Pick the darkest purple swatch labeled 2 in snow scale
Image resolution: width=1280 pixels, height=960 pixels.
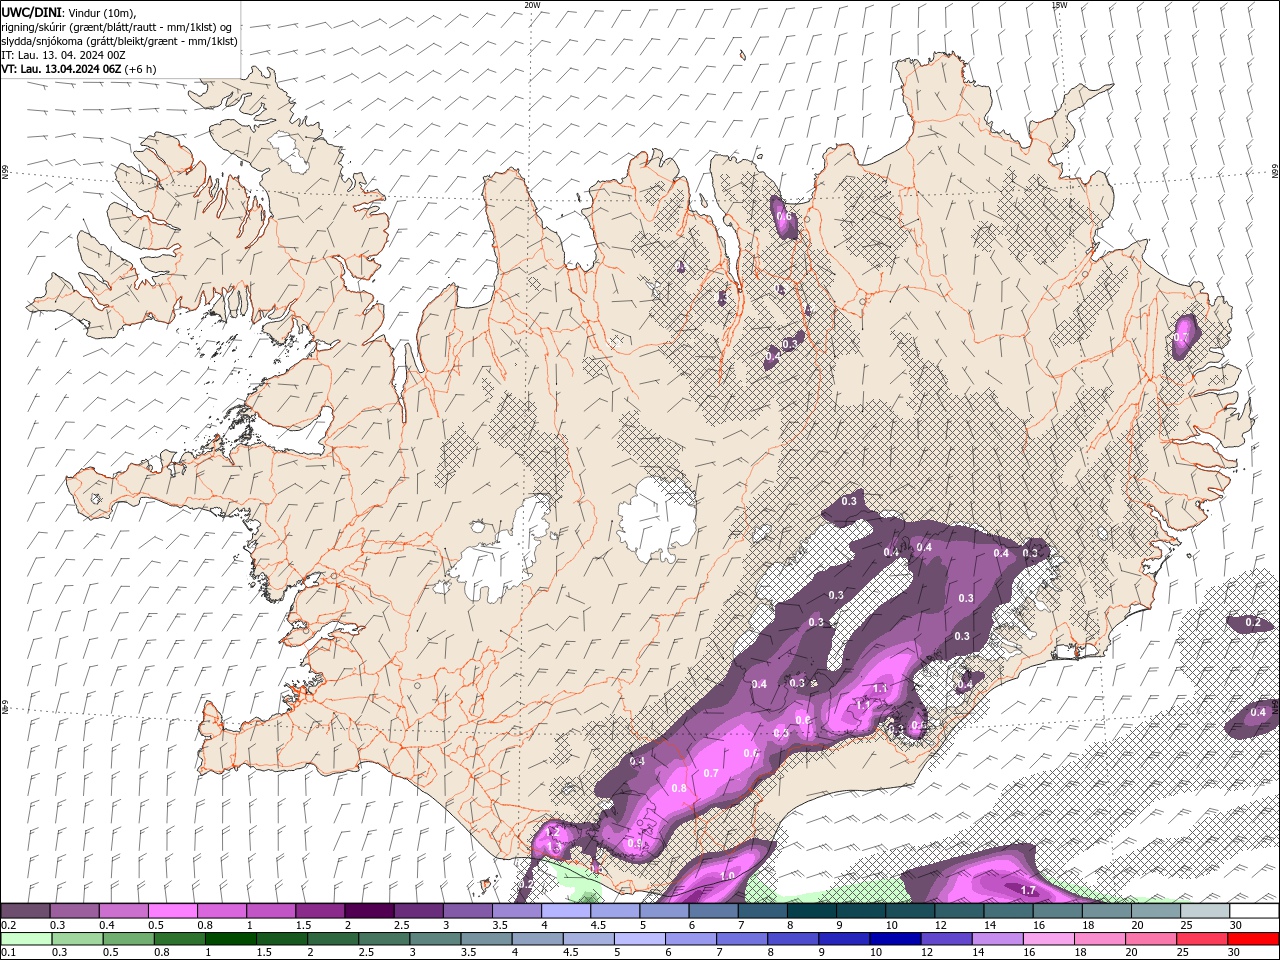click(x=369, y=911)
